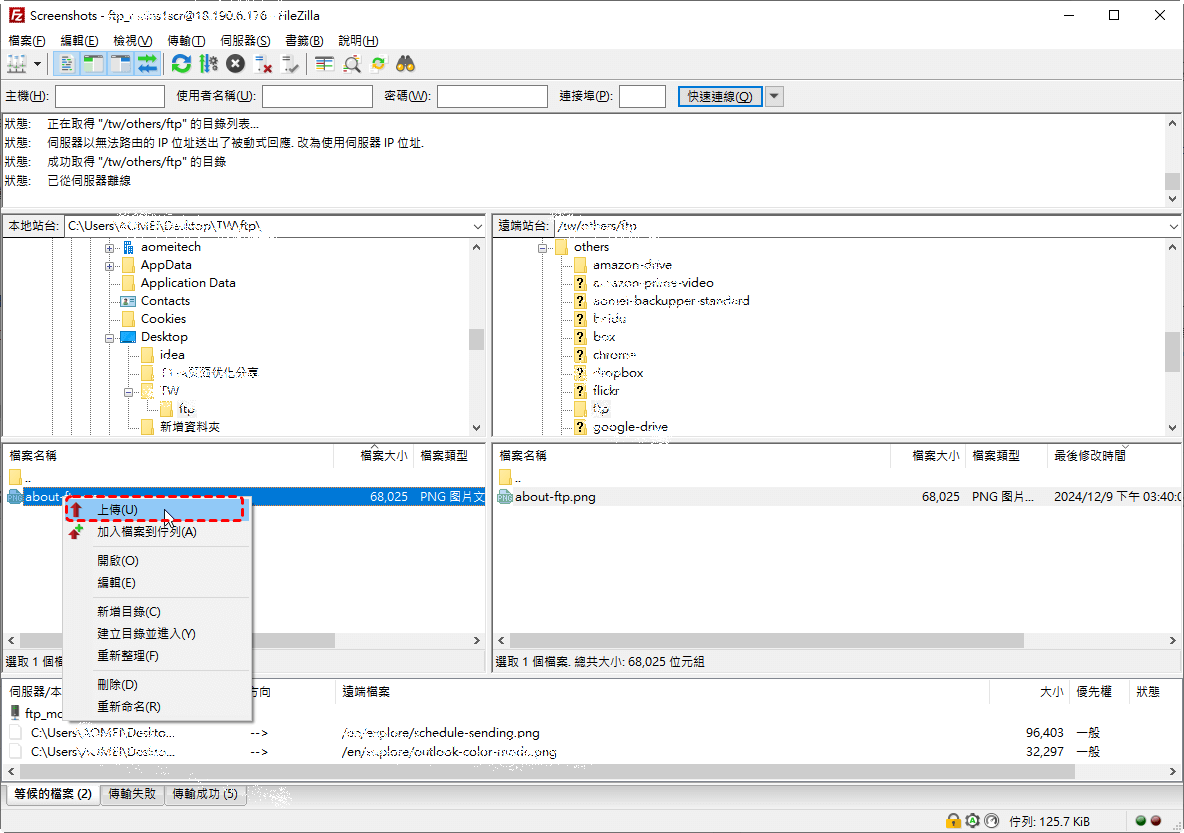Image resolution: width=1184 pixels, height=833 pixels.
Task: Expand the aomeitech tree node
Action: (x=109, y=248)
